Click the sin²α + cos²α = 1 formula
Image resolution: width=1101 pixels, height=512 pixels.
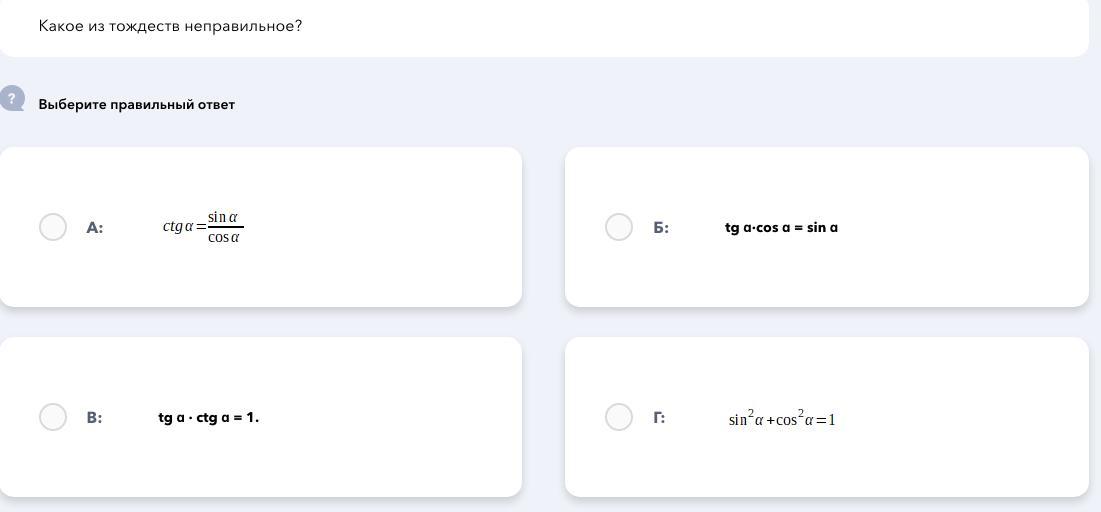[x=782, y=419]
